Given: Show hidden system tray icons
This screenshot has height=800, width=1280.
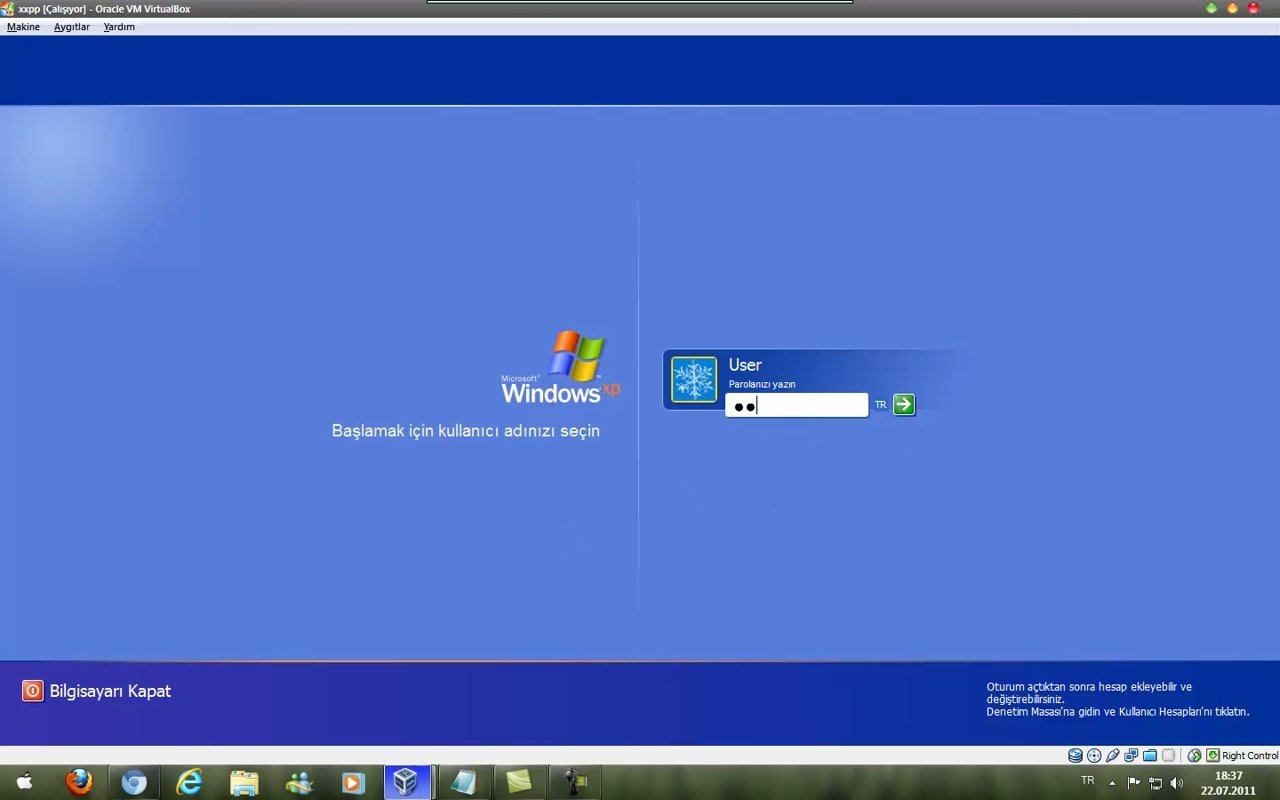Looking at the screenshot, I should [1112, 783].
